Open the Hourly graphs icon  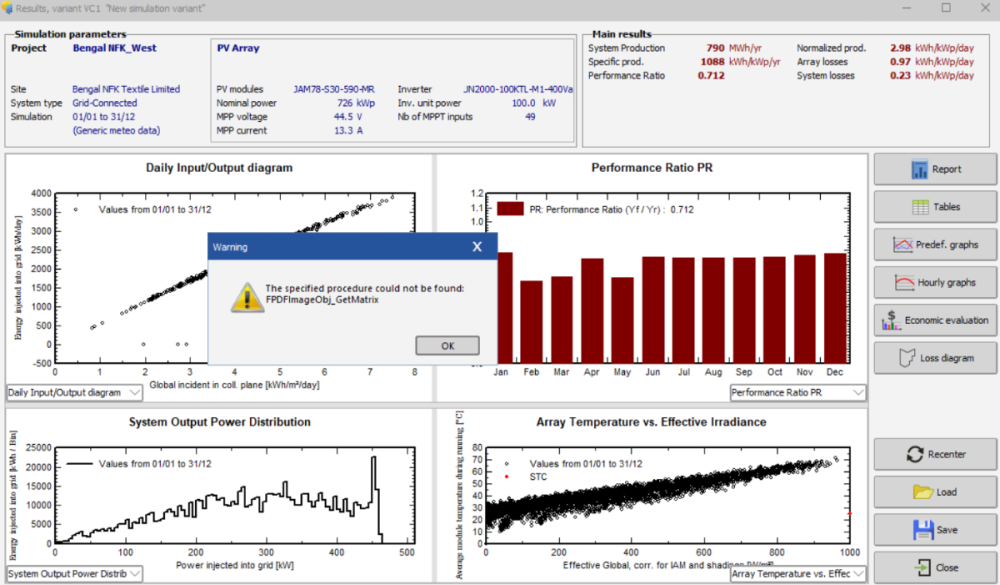point(904,283)
